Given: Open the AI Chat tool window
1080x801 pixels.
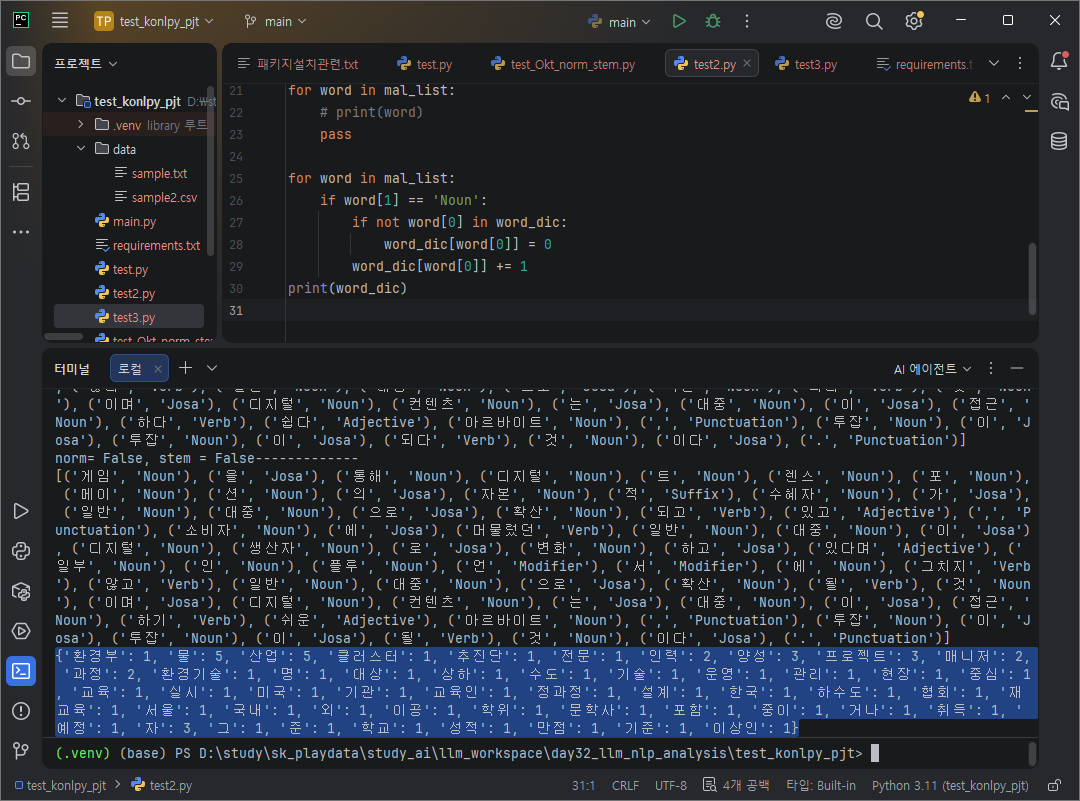Looking at the screenshot, I should click(x=1059, y=102).
